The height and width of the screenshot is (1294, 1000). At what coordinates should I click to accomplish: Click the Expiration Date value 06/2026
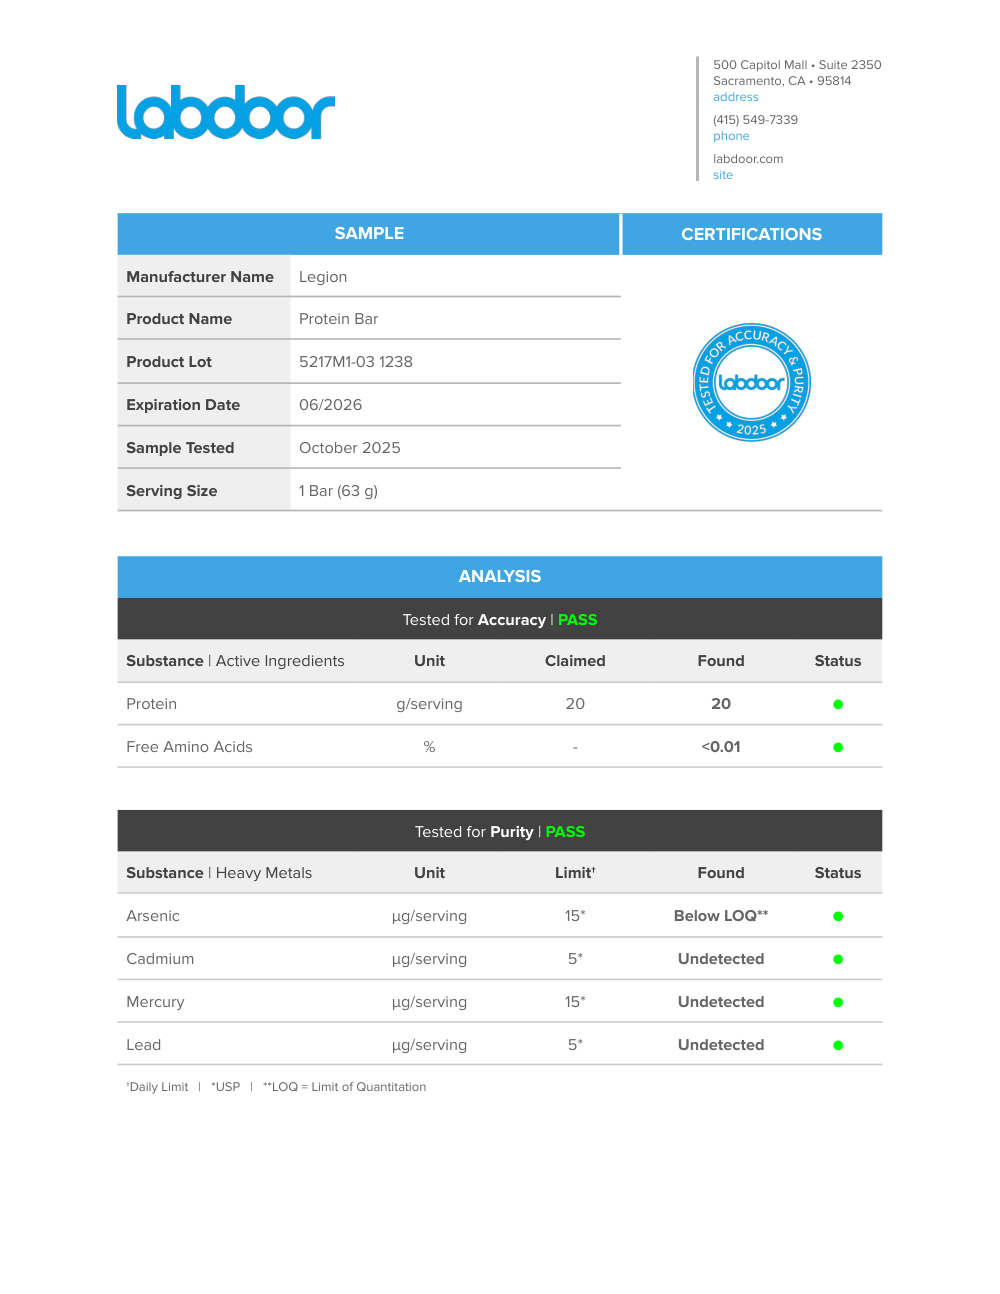tap(331, 405)
